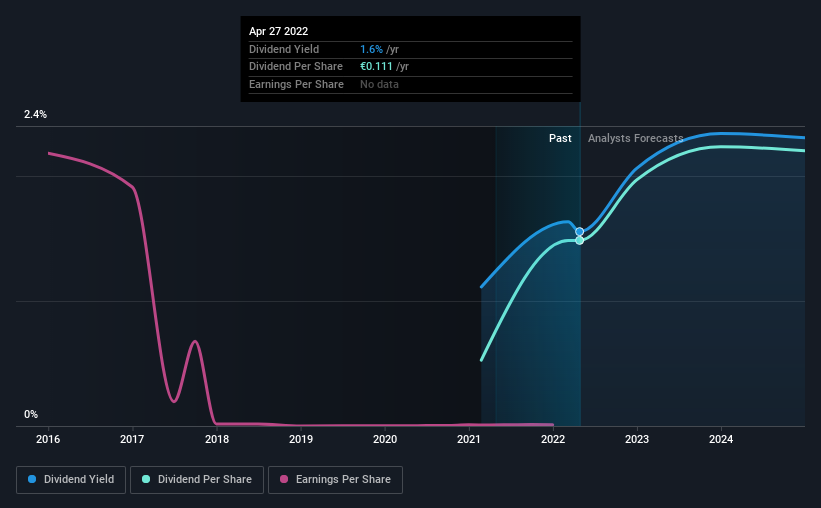Click the 2024 x-axis label
The height and width of the screenshot is (508, 821).
[x=721, y=439]
